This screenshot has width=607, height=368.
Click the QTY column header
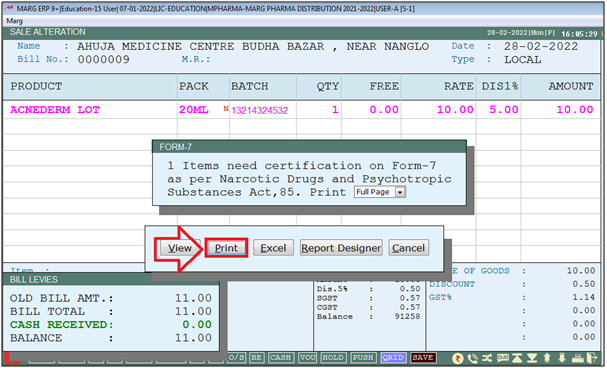[x=328, y=86]
